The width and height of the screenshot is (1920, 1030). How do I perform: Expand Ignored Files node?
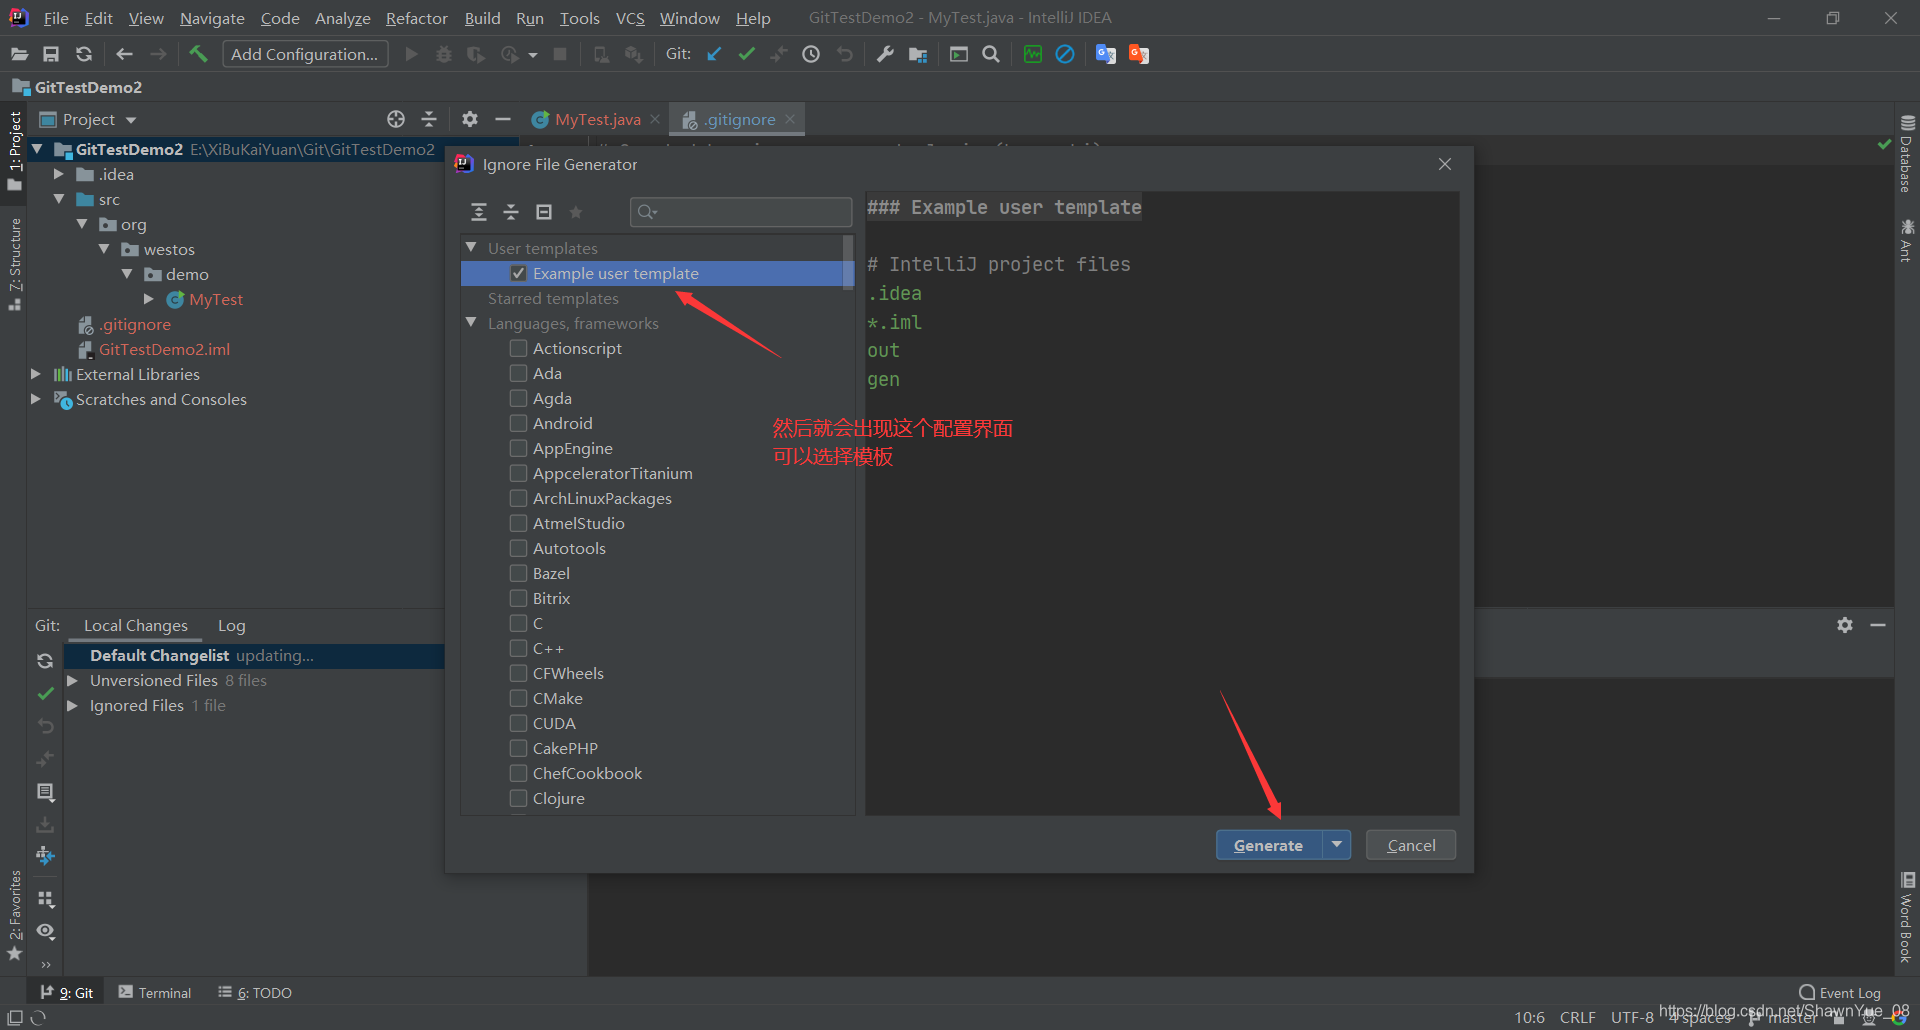coord(72,705)
